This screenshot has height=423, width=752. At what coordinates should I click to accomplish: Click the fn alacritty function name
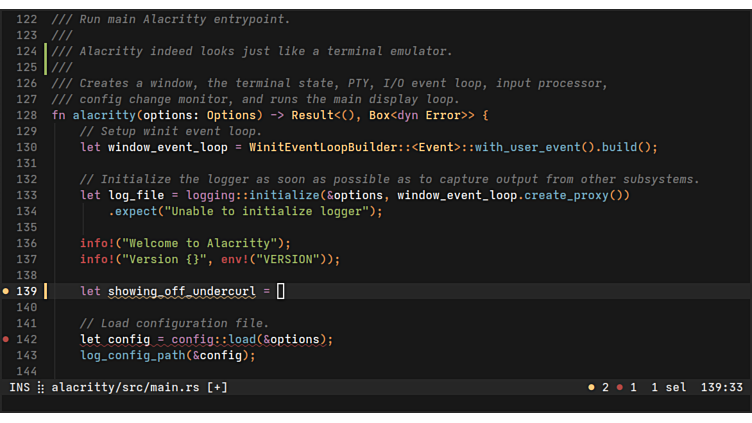pos(105,115)
